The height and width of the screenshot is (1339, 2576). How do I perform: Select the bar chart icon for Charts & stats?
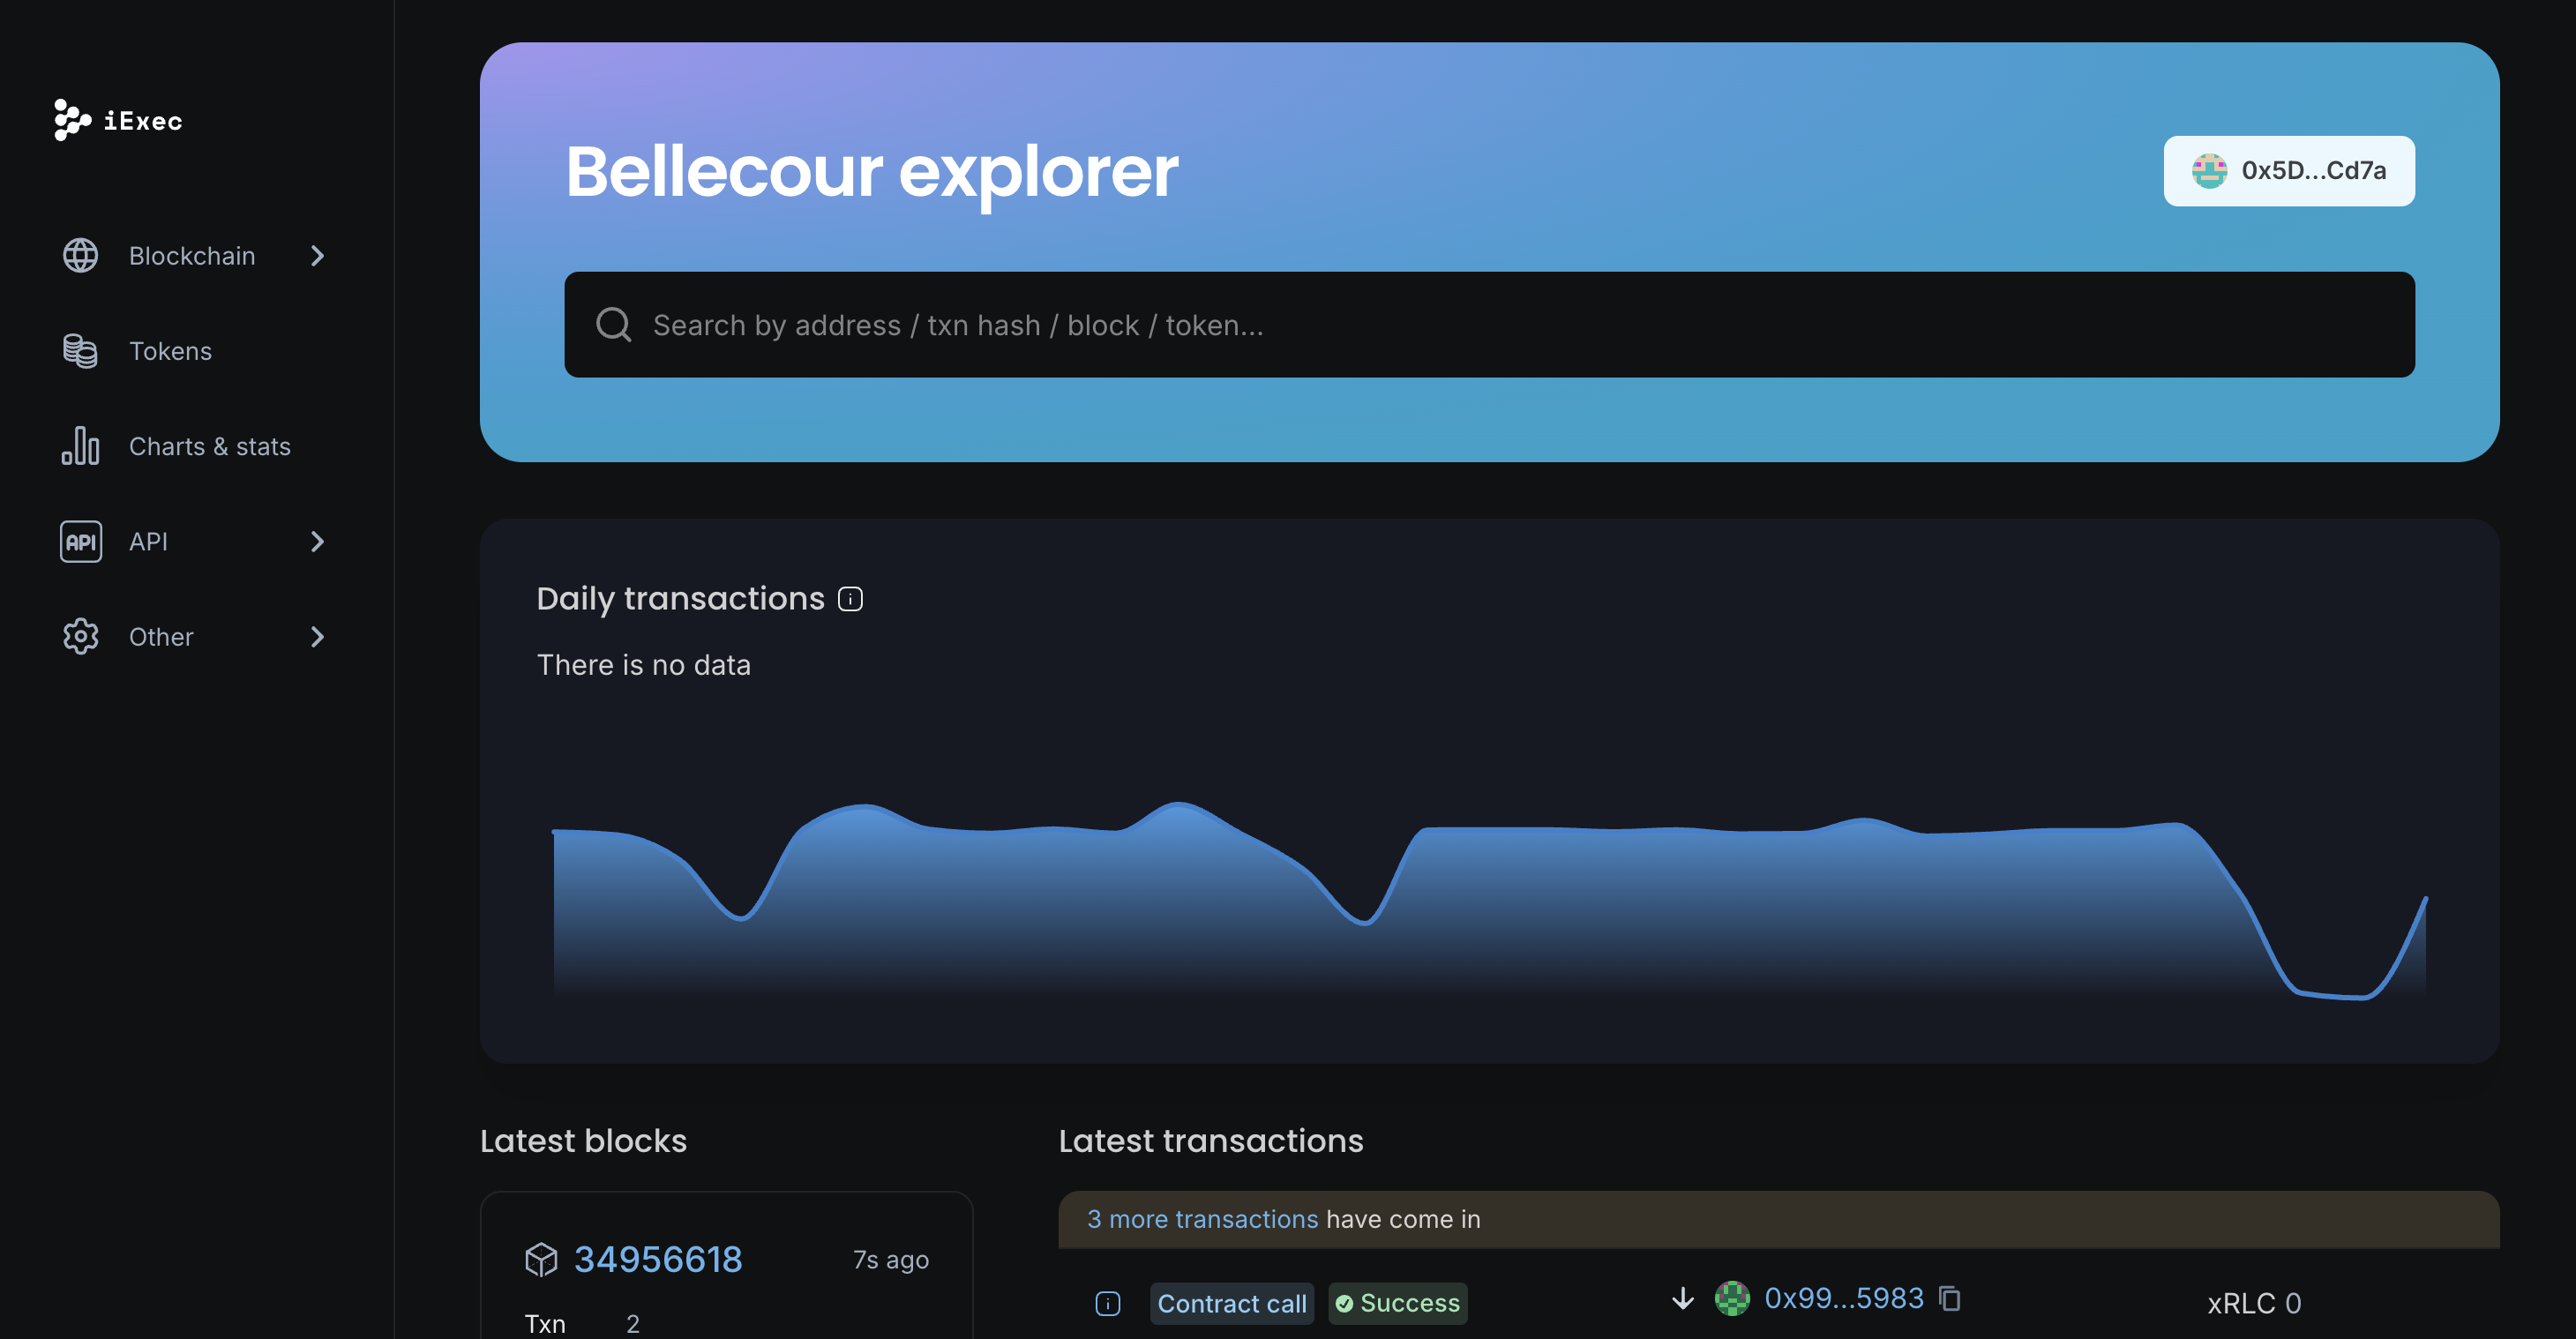tap(80, 447)
